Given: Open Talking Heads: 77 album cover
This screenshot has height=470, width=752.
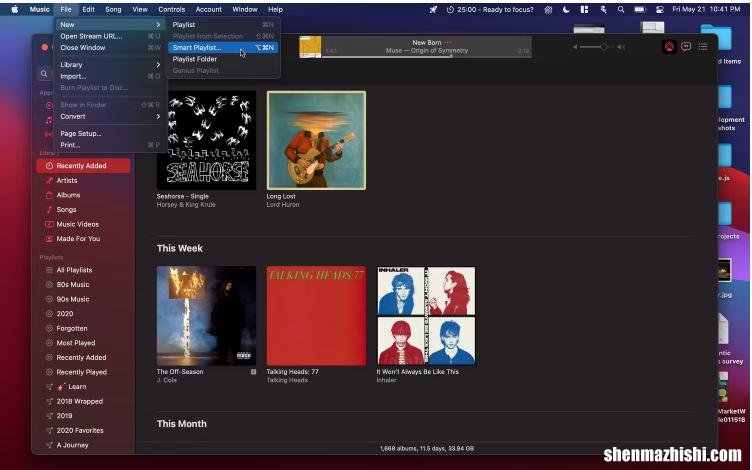Looking at the screenshot, I should [x=316, y=316].
